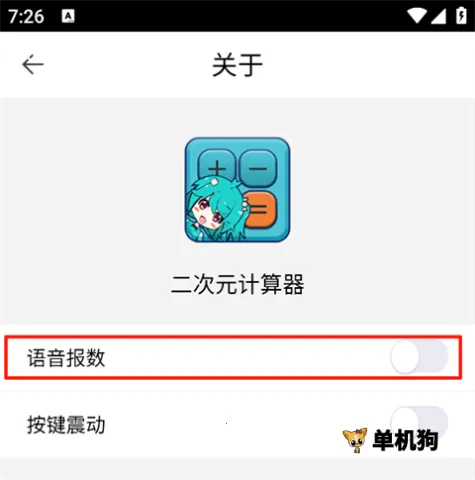
Task: Select the 语音报数 label text
Action: coord(66,358)
